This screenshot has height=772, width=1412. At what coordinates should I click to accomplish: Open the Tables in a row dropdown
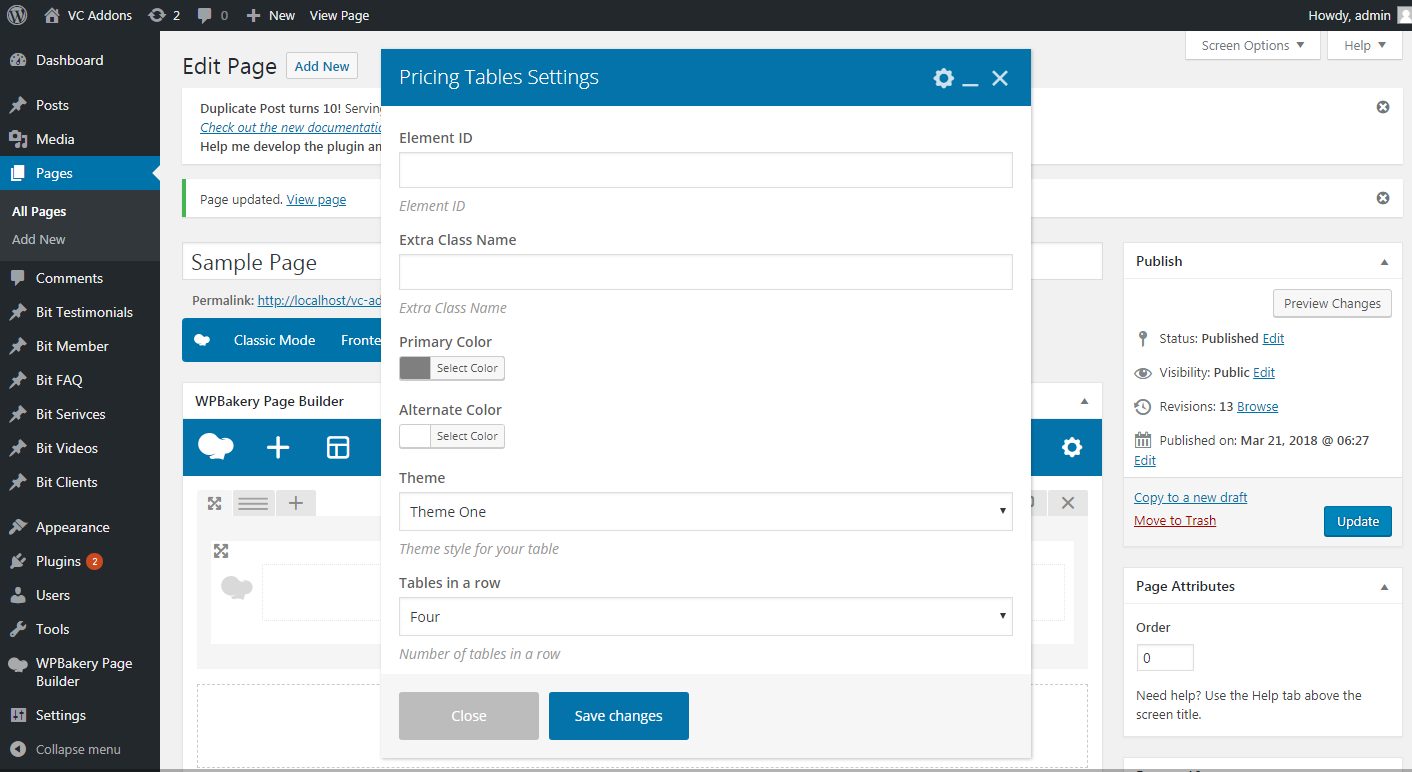pos(705,616)
